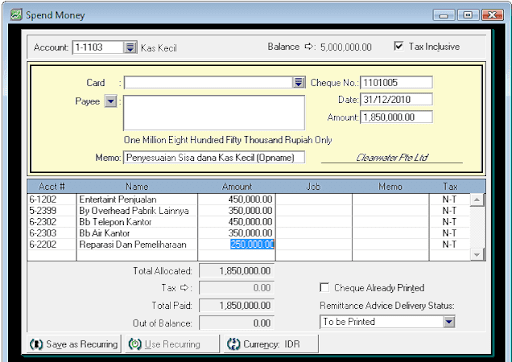Toggle the Tax Inclusive checkbox
512x362 pixels.
point(398,46)
